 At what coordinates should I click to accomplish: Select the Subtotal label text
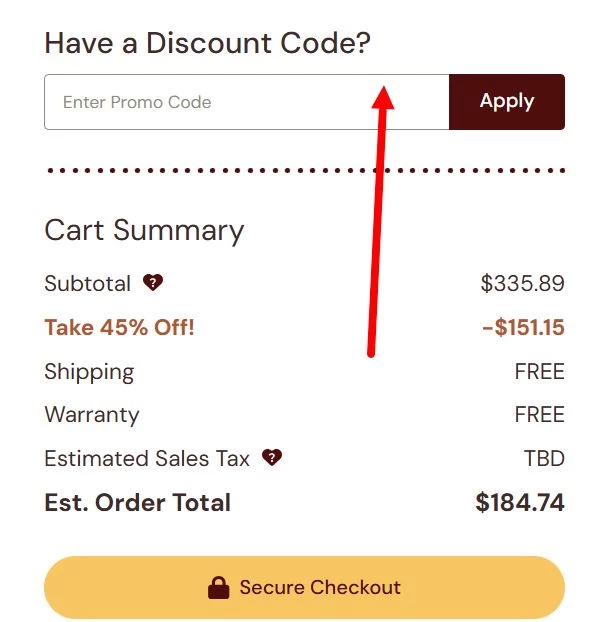88,284
